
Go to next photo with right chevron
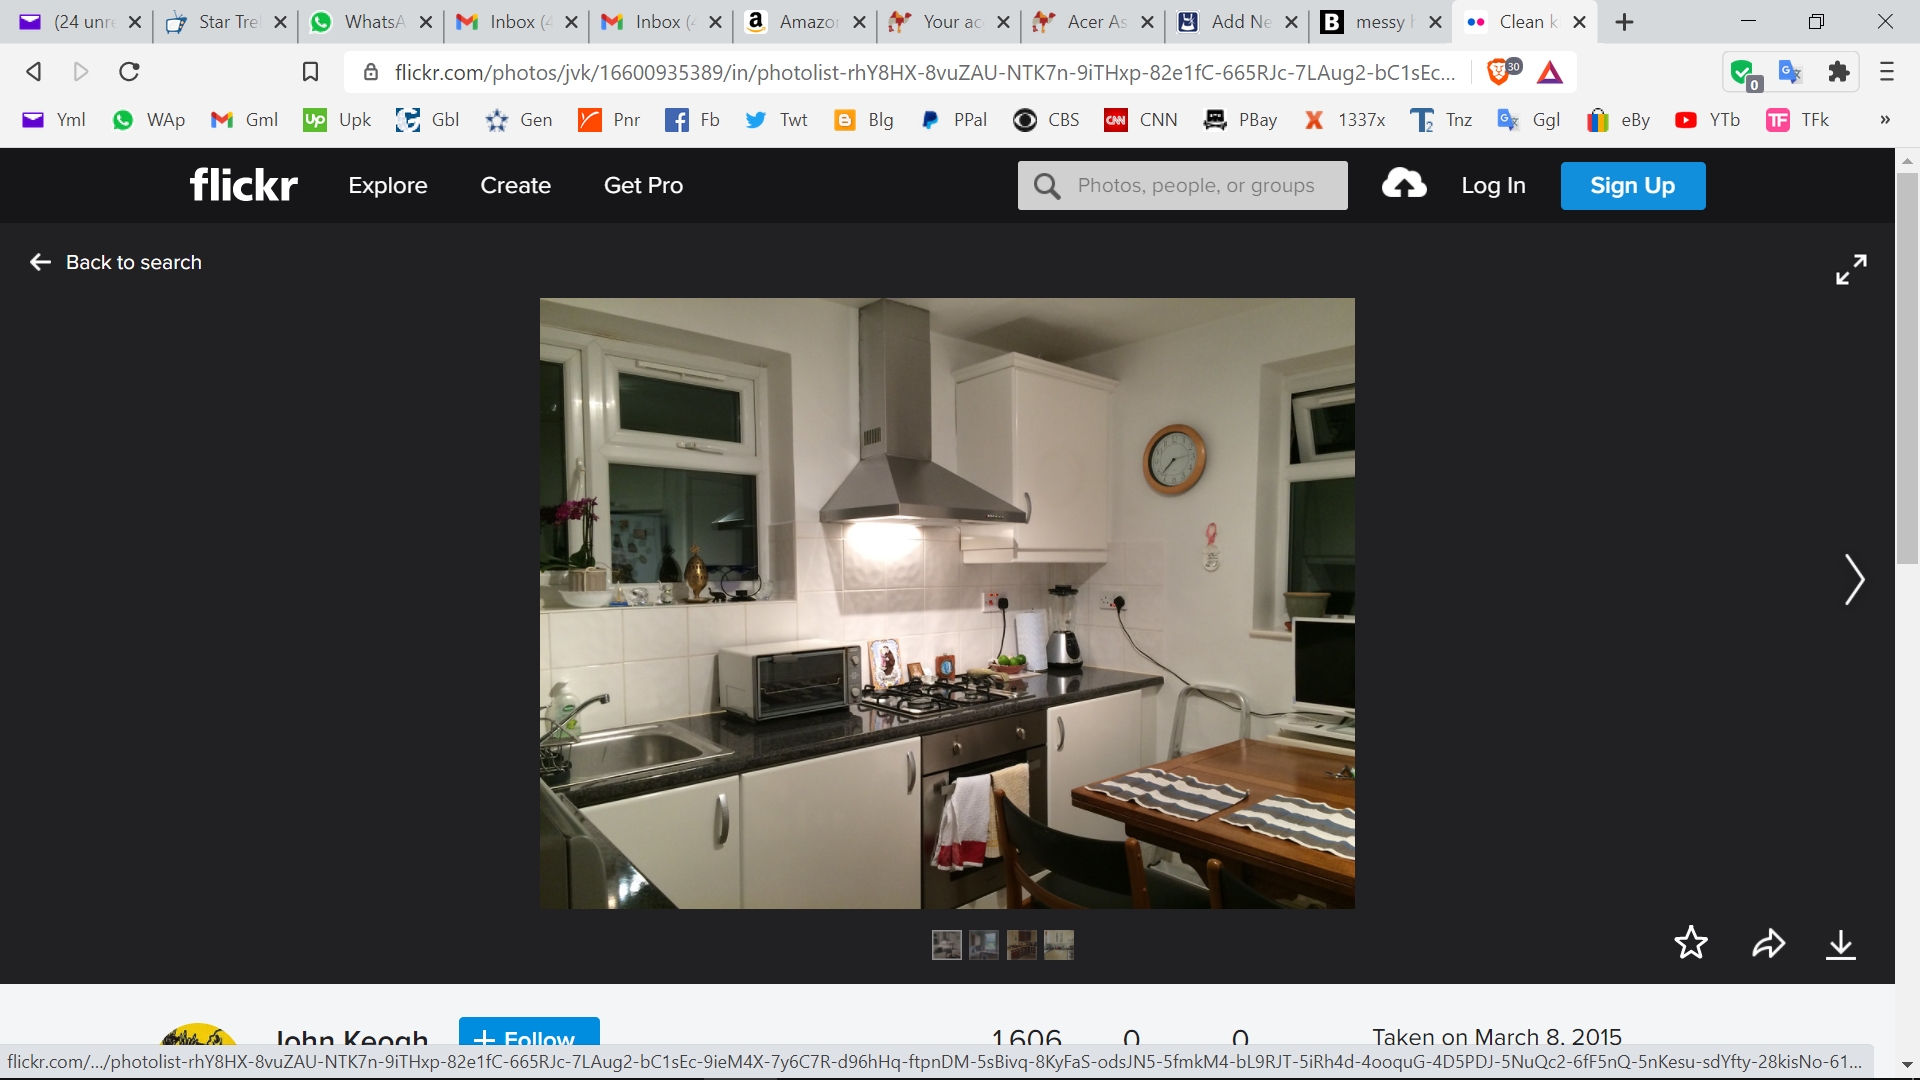[1854, 580]
